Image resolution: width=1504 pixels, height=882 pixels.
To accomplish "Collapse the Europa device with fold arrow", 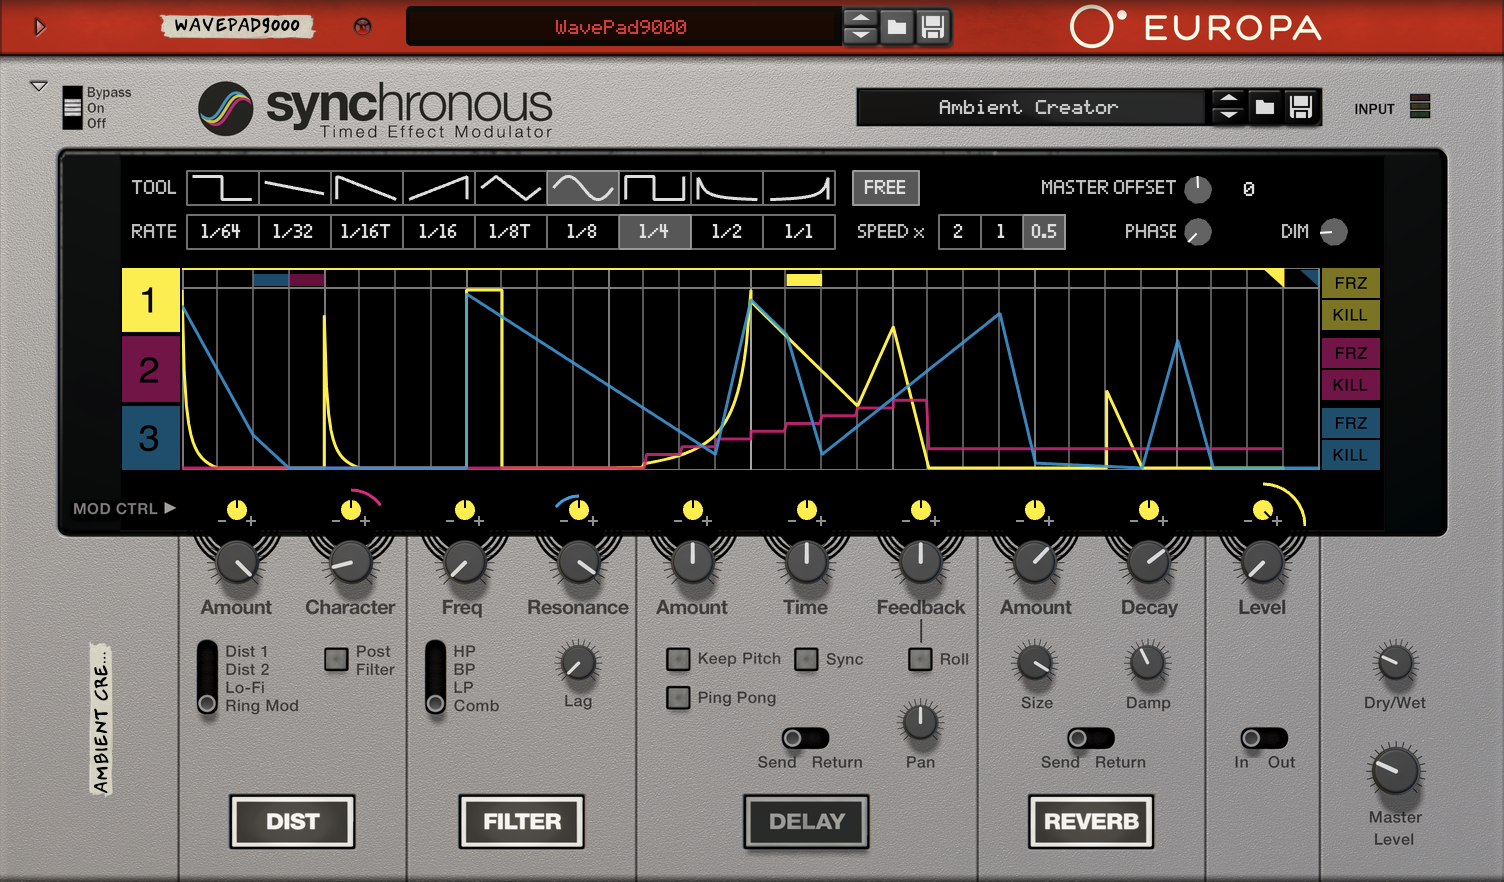I will [40, 27].
